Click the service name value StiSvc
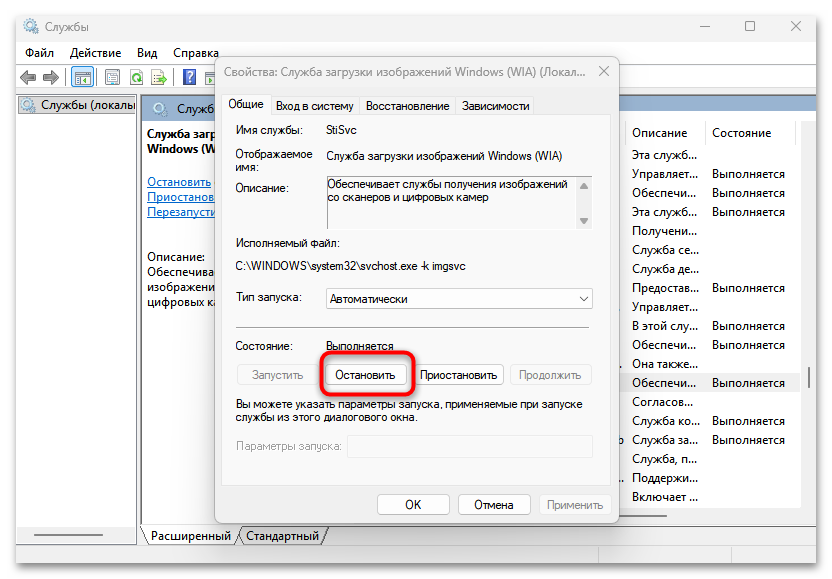832x579 pixels. tap(341, 130)
